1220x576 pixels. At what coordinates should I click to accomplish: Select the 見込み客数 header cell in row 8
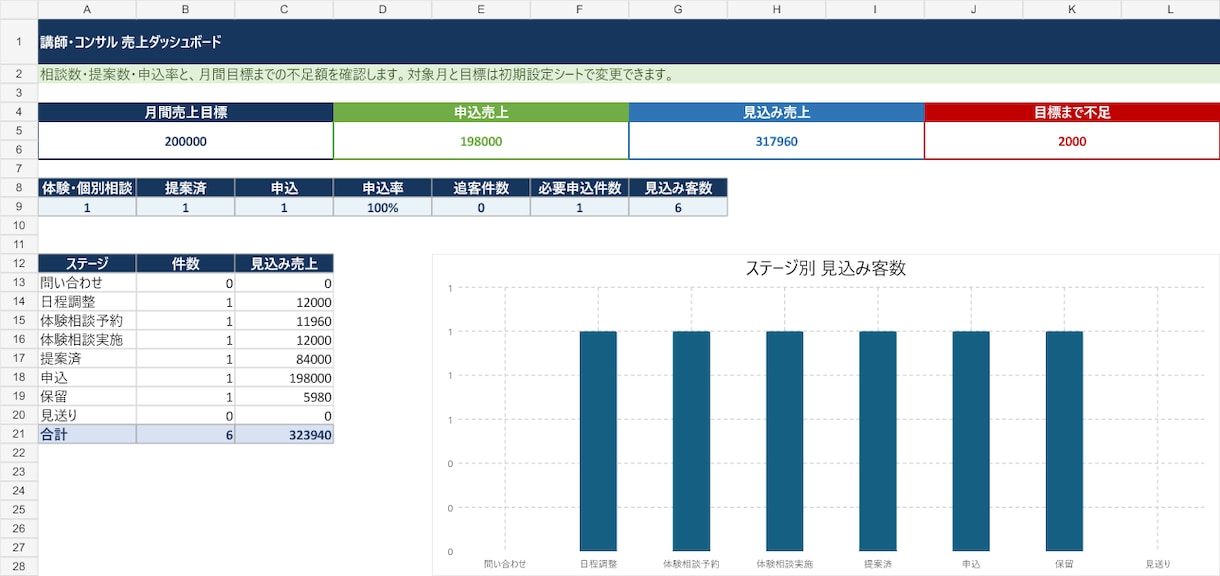pos(679,188)
